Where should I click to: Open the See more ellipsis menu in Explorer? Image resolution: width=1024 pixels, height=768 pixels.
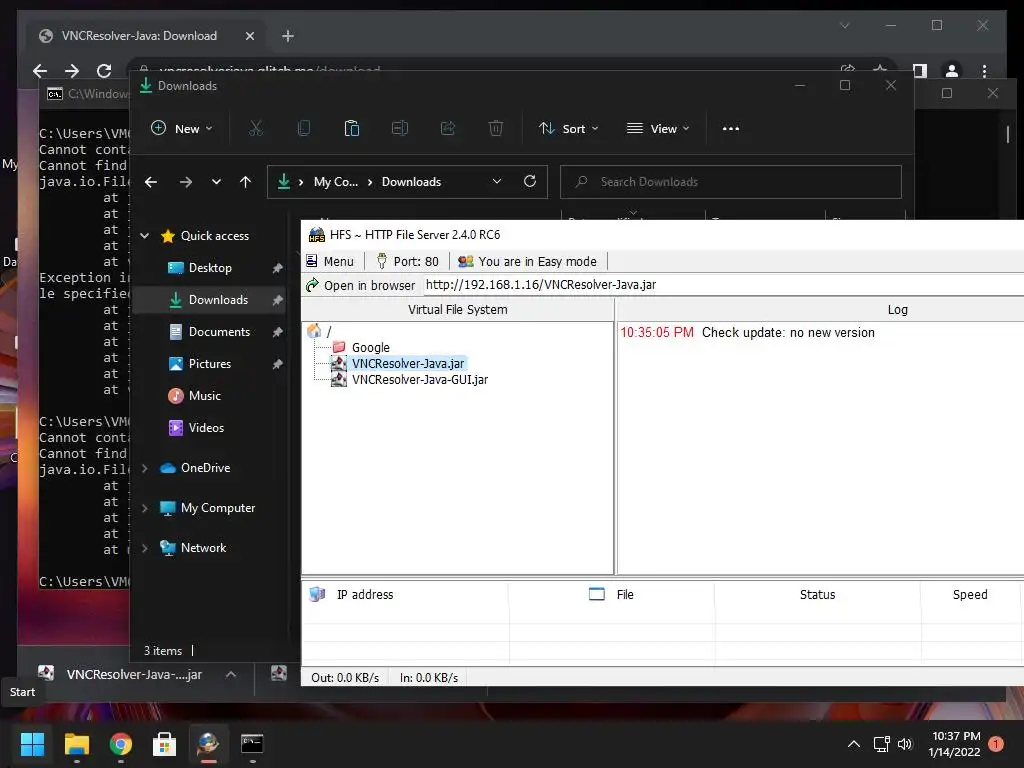(x=731, y=129)
